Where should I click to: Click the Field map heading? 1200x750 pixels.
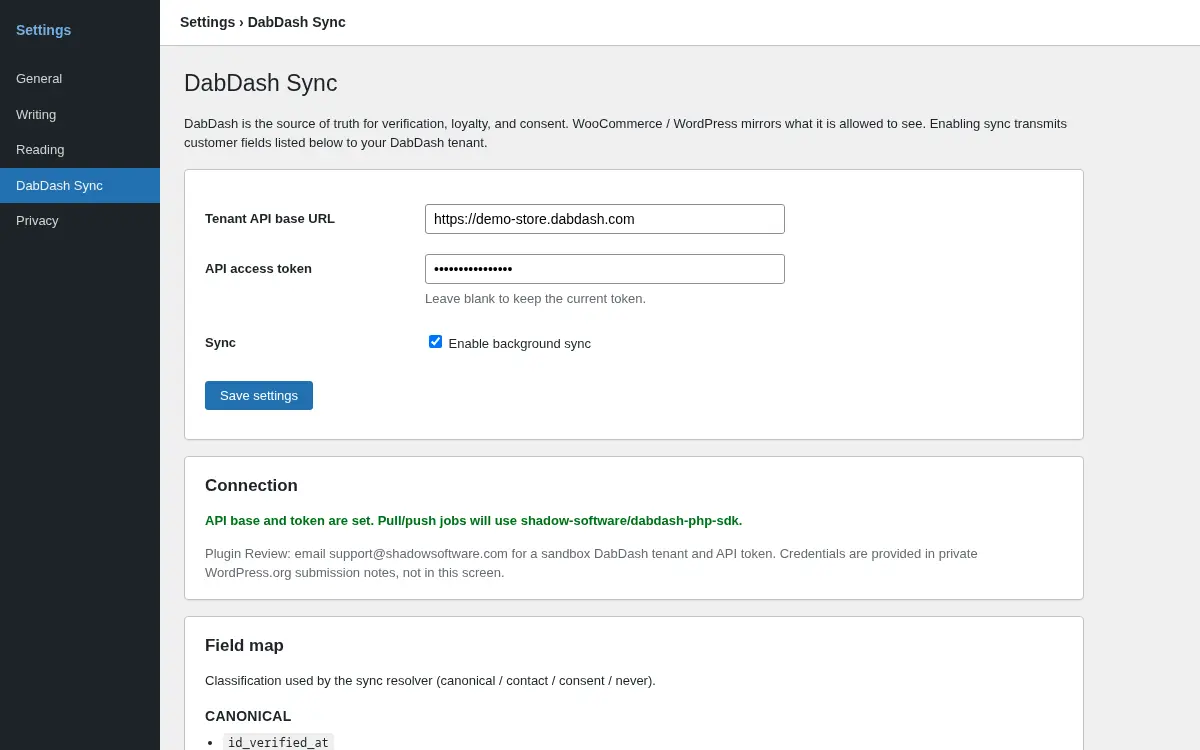(244, 646)
